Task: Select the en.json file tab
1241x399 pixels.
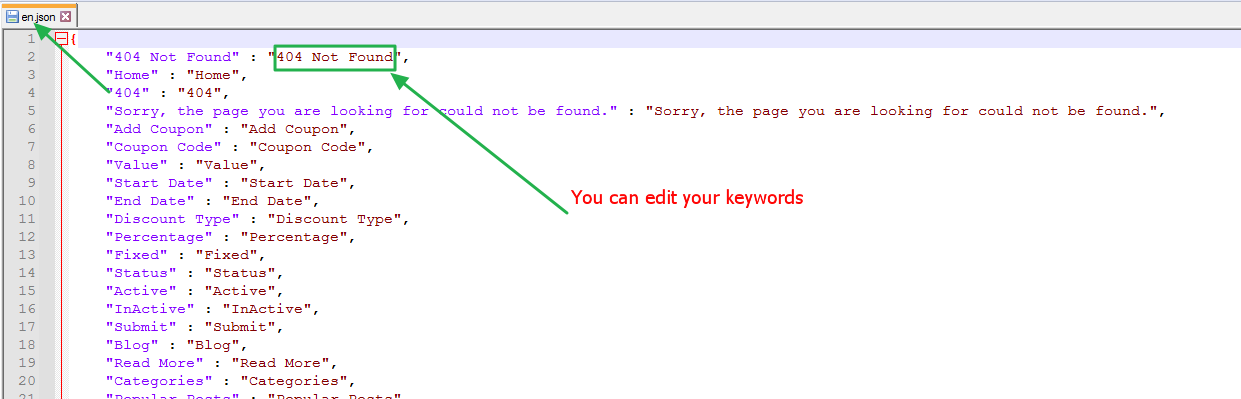Action: 39,17
